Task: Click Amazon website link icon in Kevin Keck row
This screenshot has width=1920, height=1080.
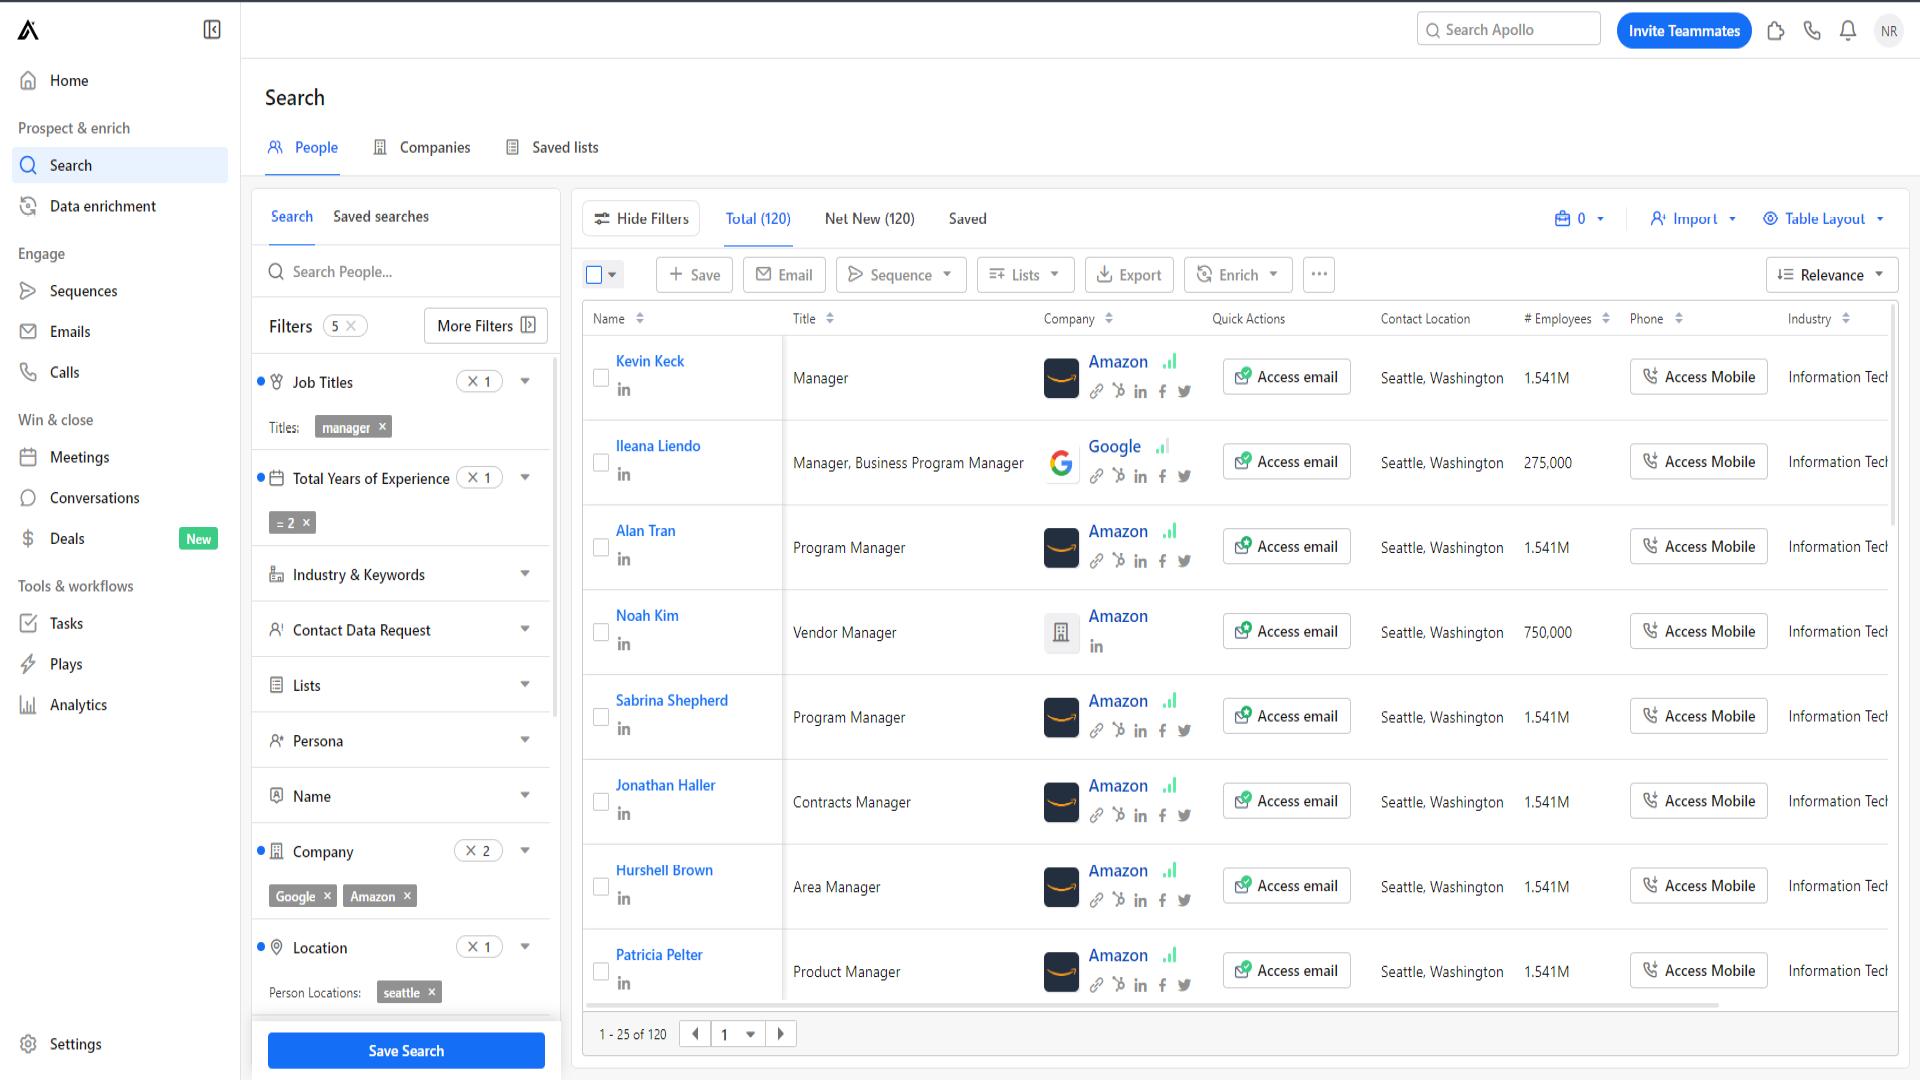Action: click(x=1097, y=392)
